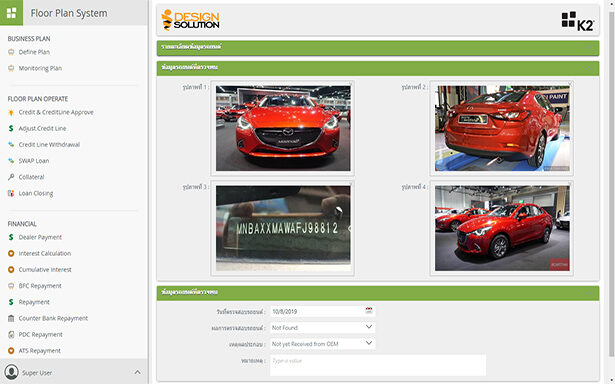Image resolution: width=615 pixels, height=384 pixels.
Task: Click the K2 logo
Action: pos(577,21)
